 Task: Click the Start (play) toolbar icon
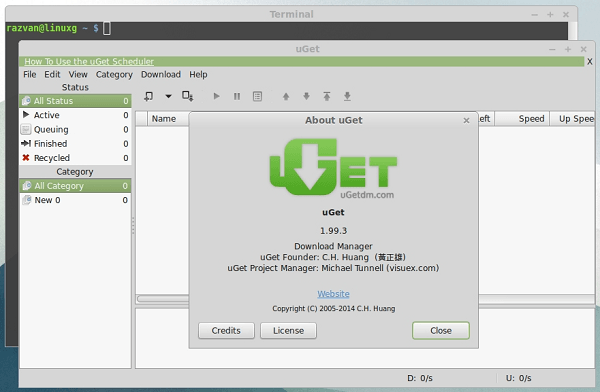coord(217,96)
